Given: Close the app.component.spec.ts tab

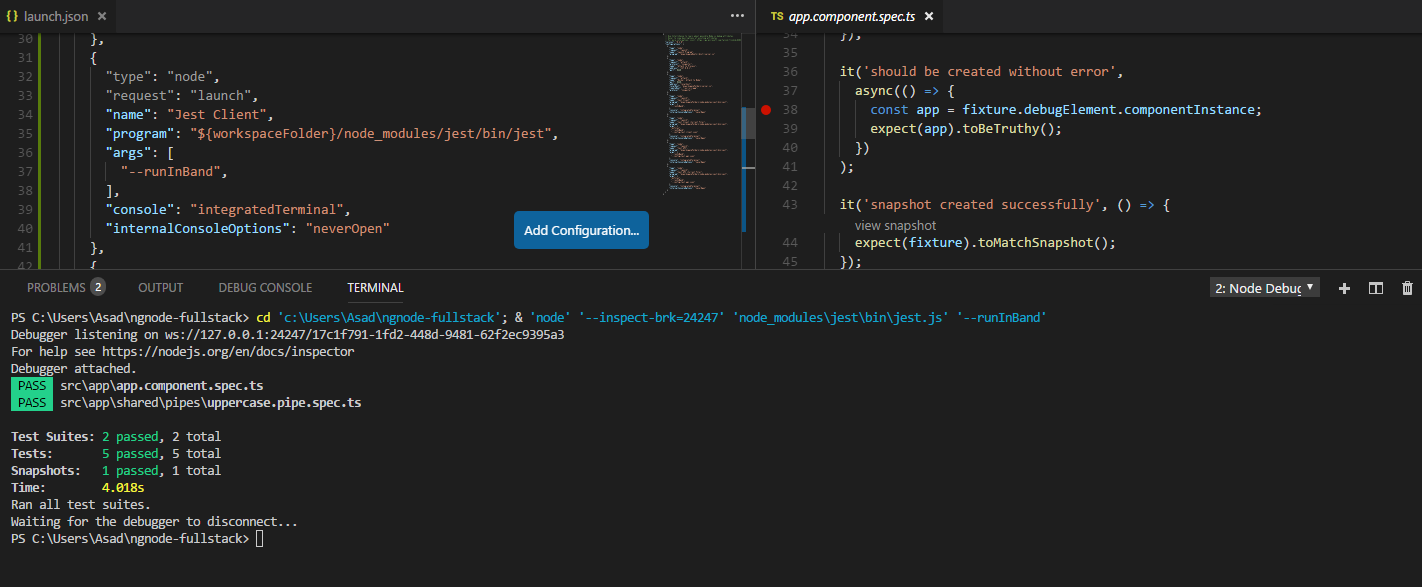Looking at the screenshot, I should pos(928,16).
